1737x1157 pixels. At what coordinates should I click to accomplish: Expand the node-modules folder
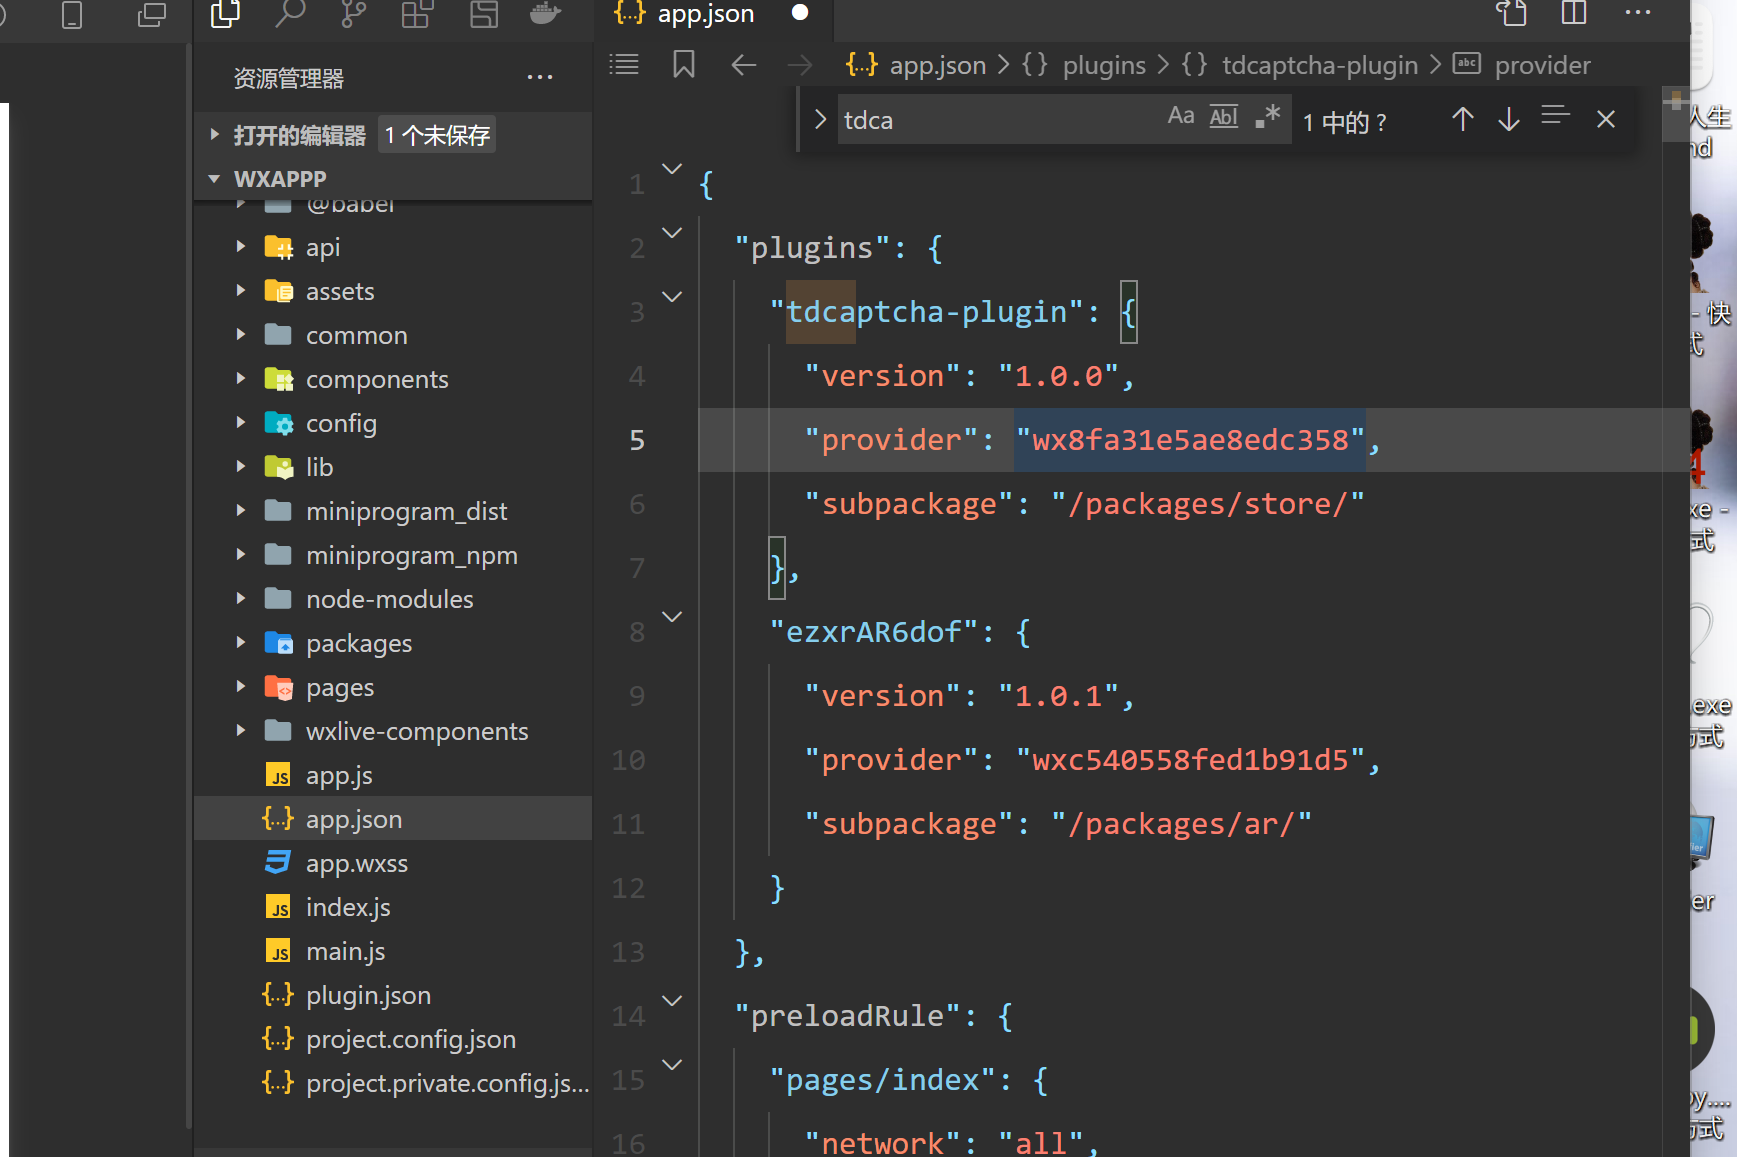241,598
